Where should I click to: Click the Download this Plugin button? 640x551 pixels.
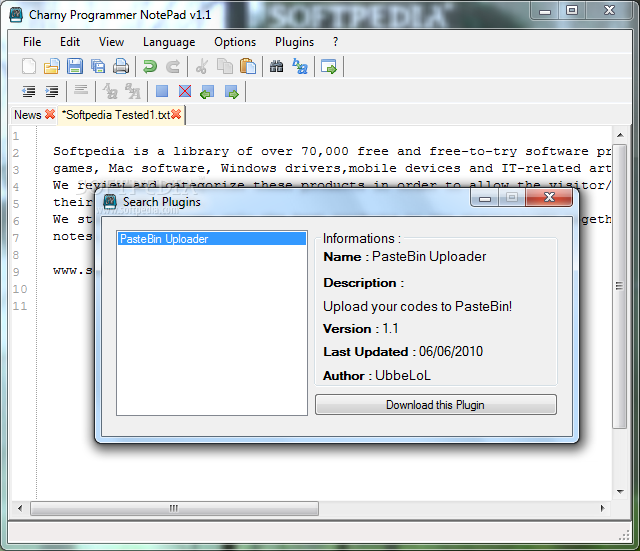[436, 405]
